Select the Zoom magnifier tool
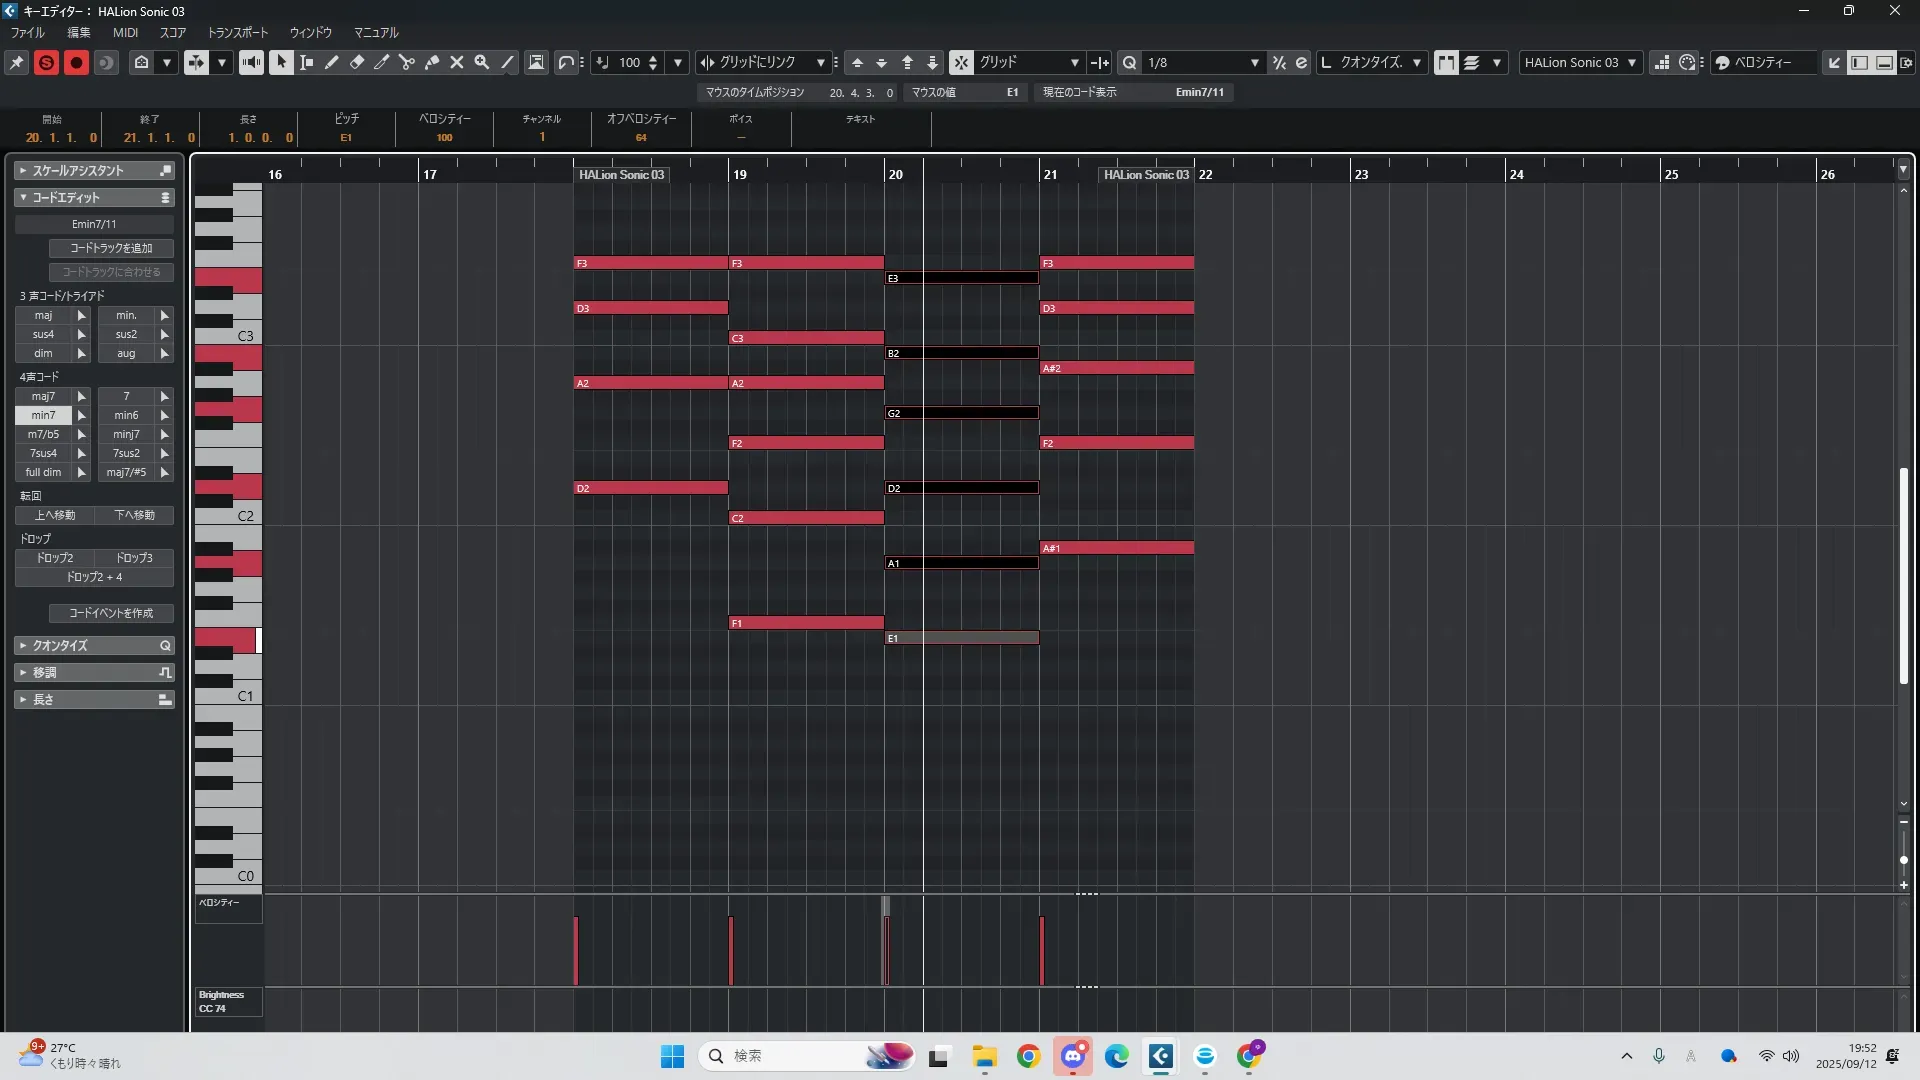This screenshot has width=1920, height=1080. click(x=482, y=62)
